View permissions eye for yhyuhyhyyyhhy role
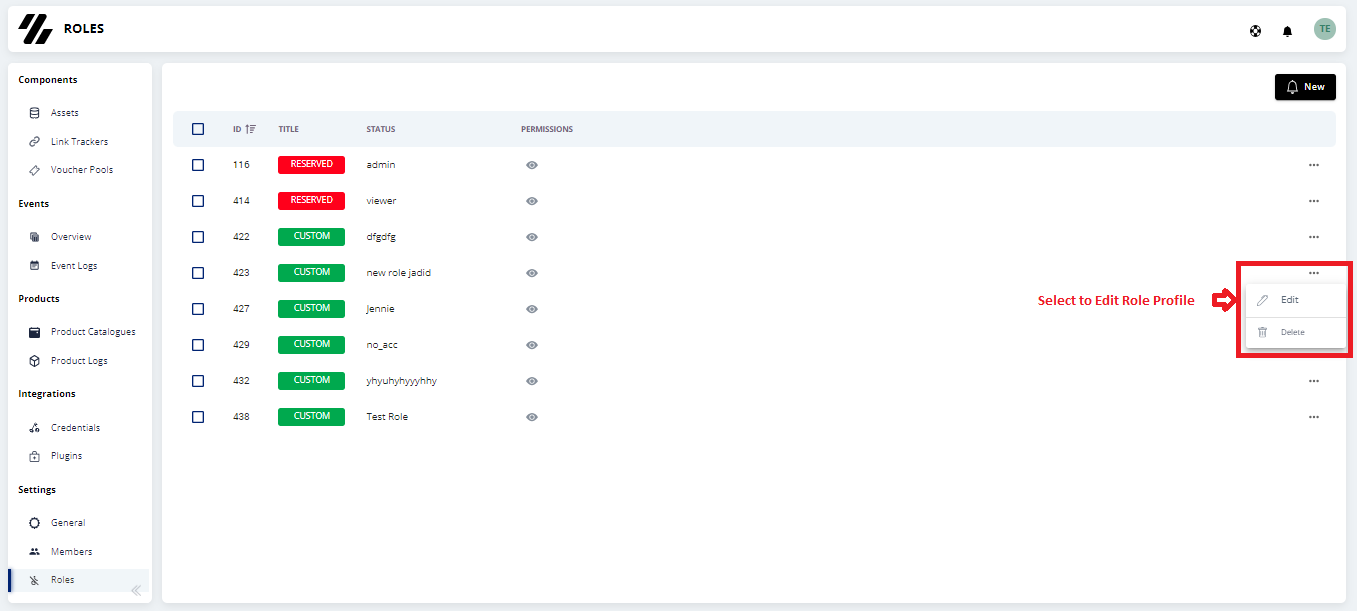The width and height of the screenshot is (1357, 611). [532, 381]
